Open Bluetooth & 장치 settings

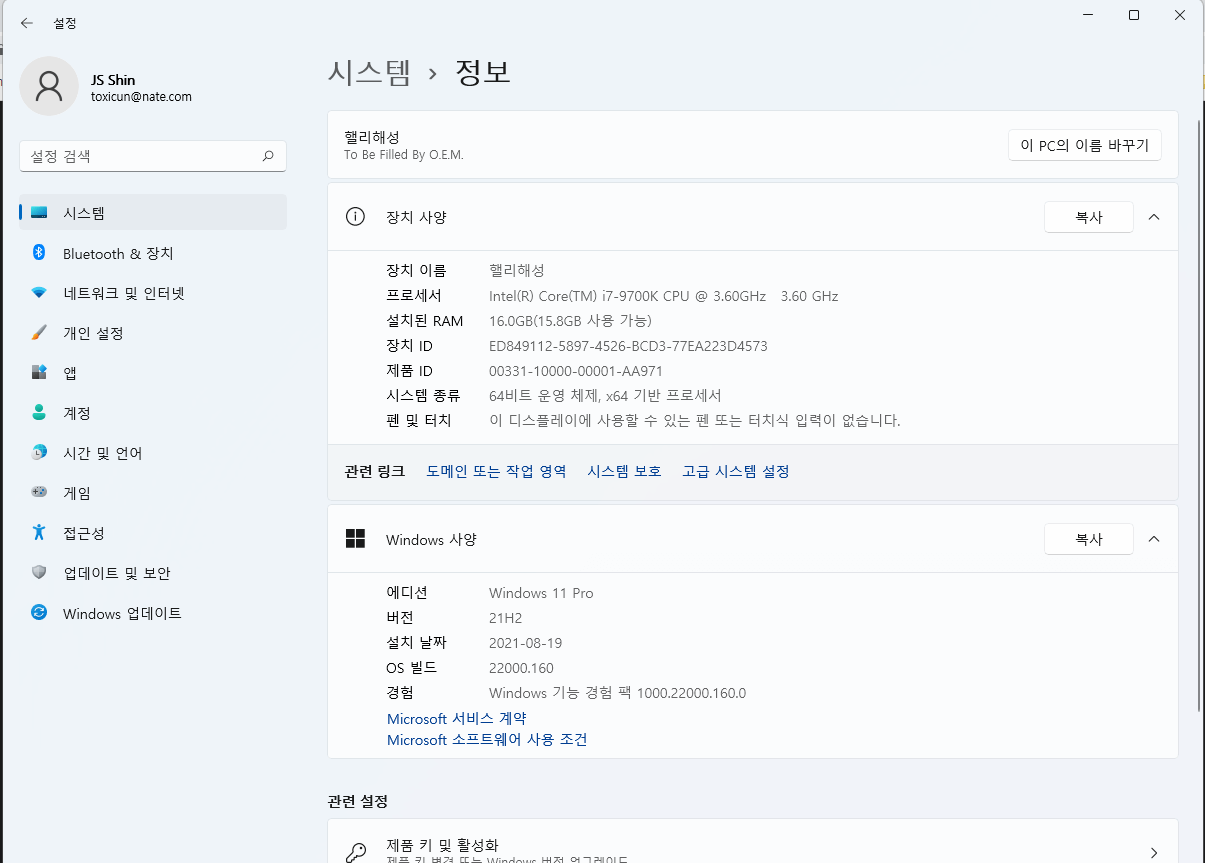tap(153, 253)
